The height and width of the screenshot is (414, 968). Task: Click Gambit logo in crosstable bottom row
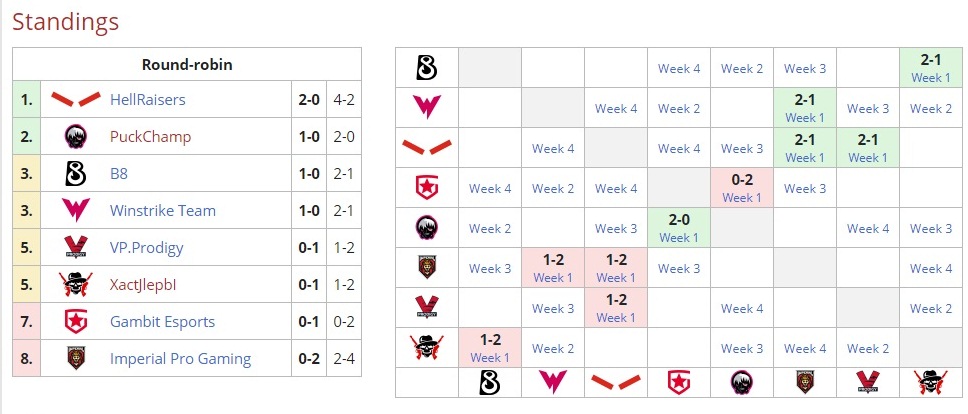pyautogui.click(x=679, y=382)
